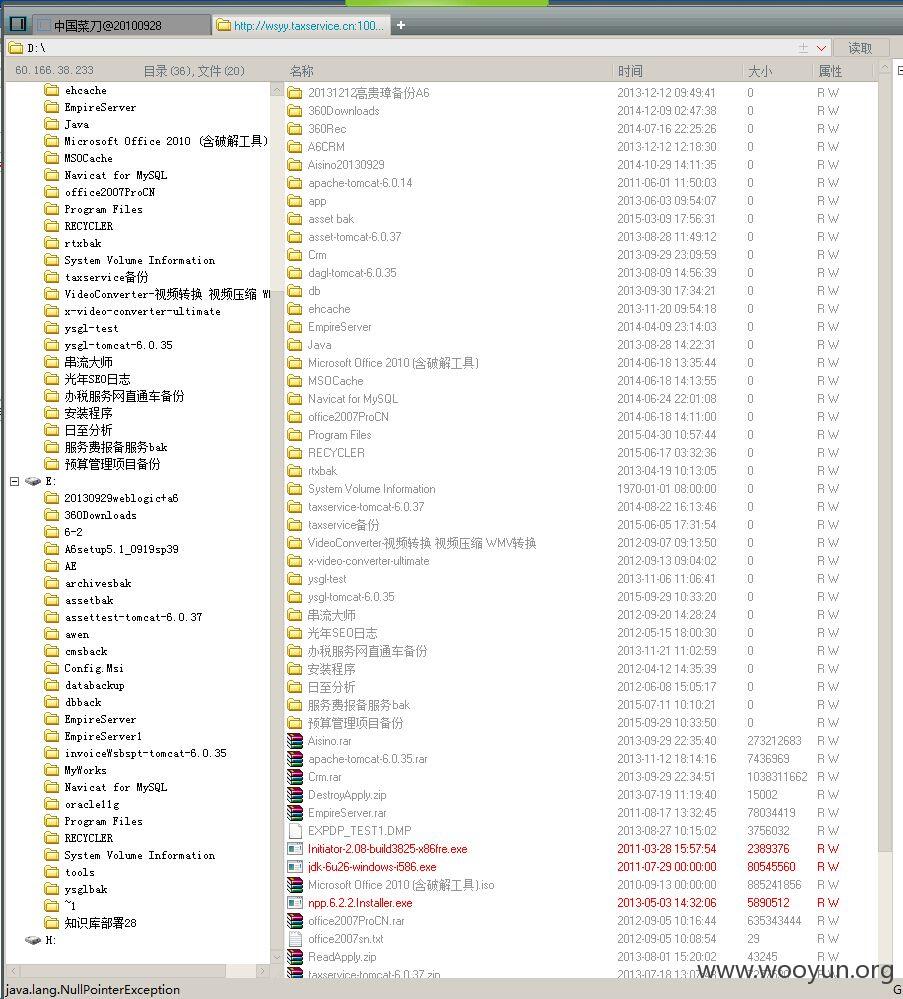Click ysgl-tomcat-6.0.35 folder in left tree
903x999 pixels.
point(119,345)
